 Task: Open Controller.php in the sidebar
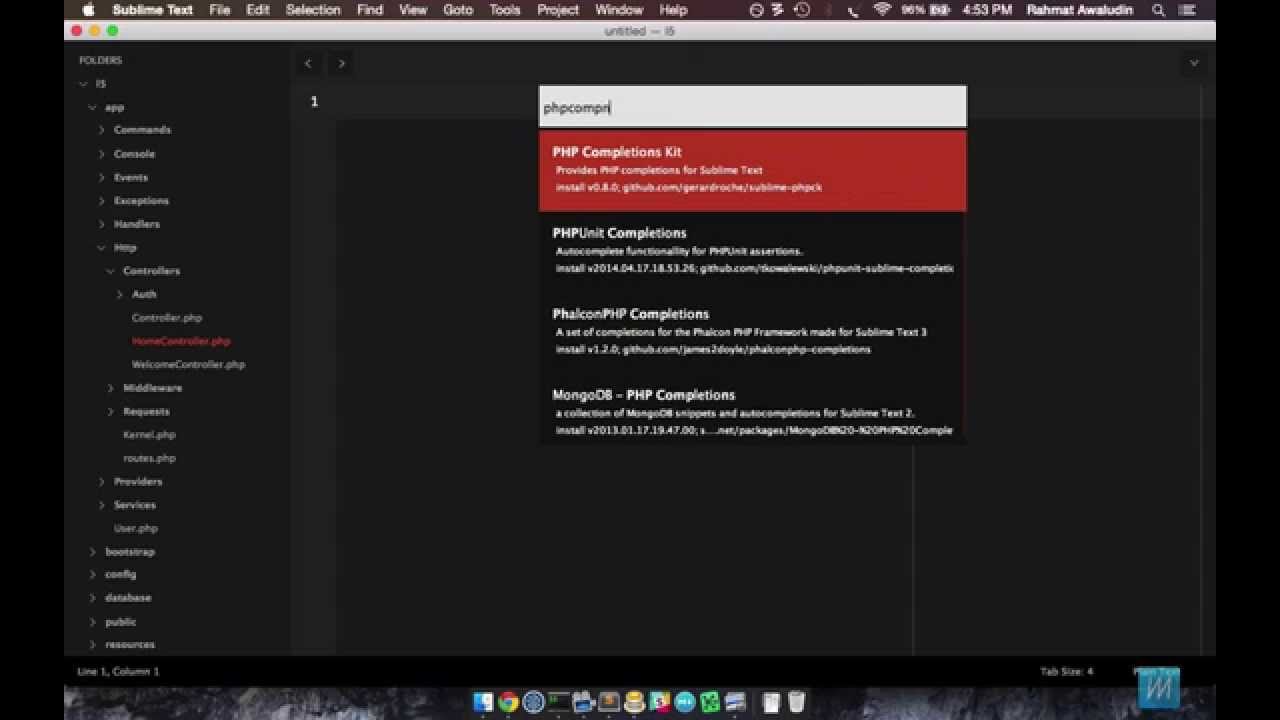(167, 318)
